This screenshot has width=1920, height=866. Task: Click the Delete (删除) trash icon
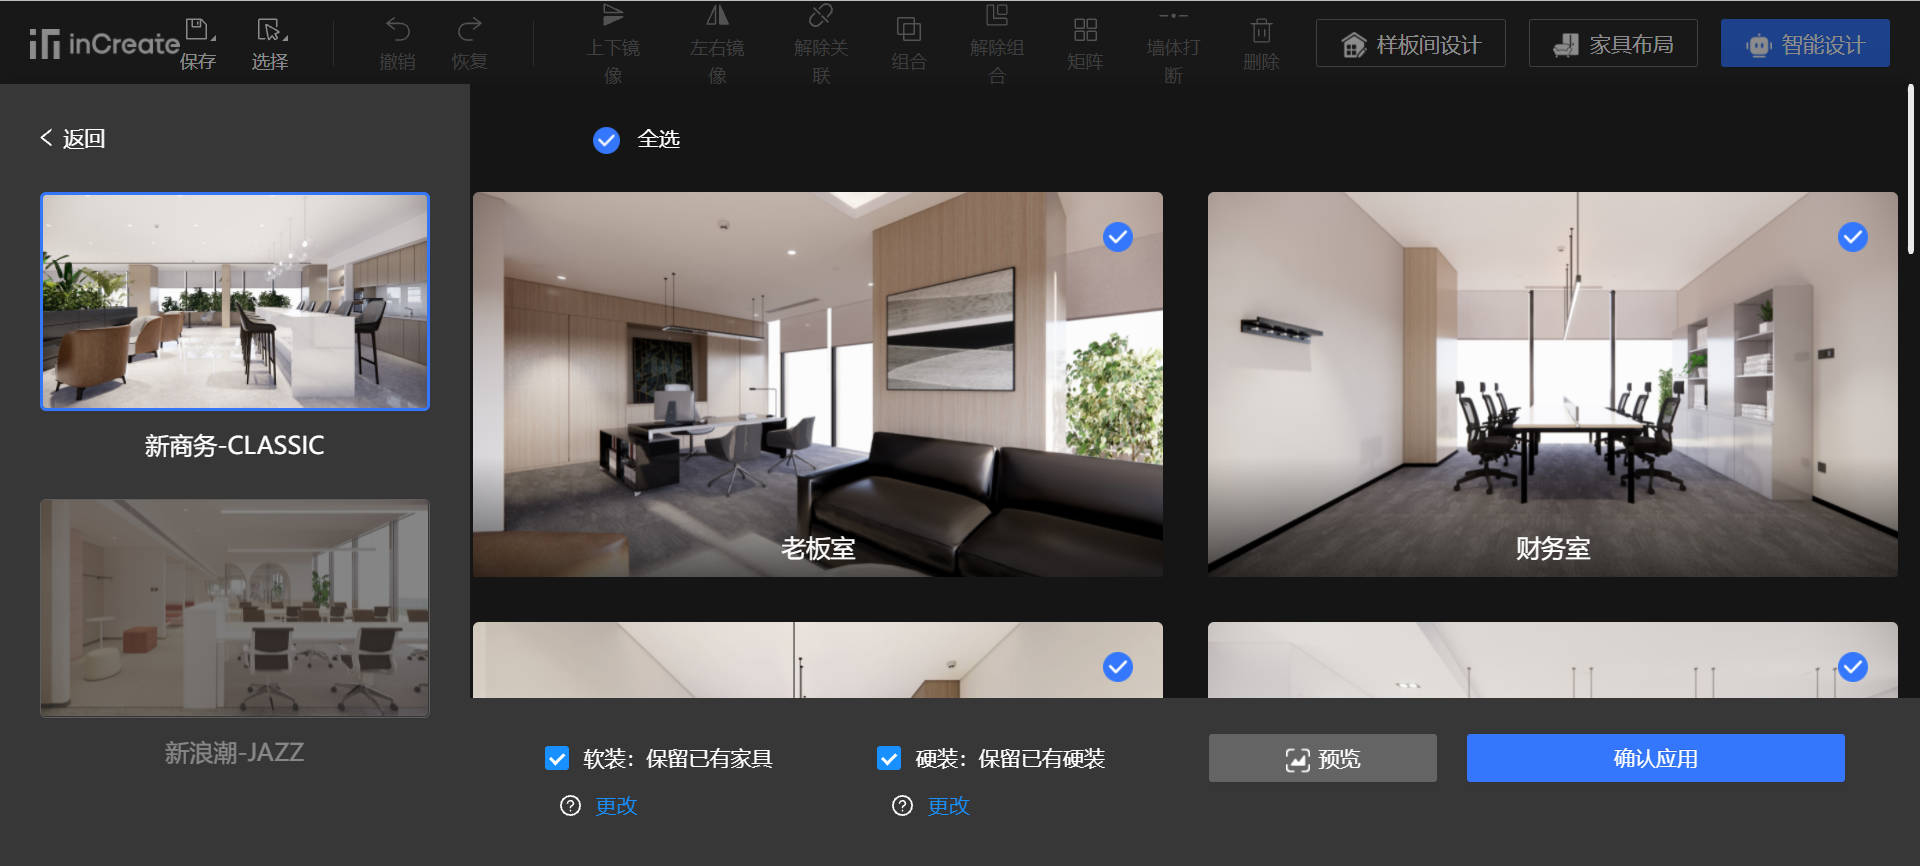pyautogui.click(x=1261, y=29)
